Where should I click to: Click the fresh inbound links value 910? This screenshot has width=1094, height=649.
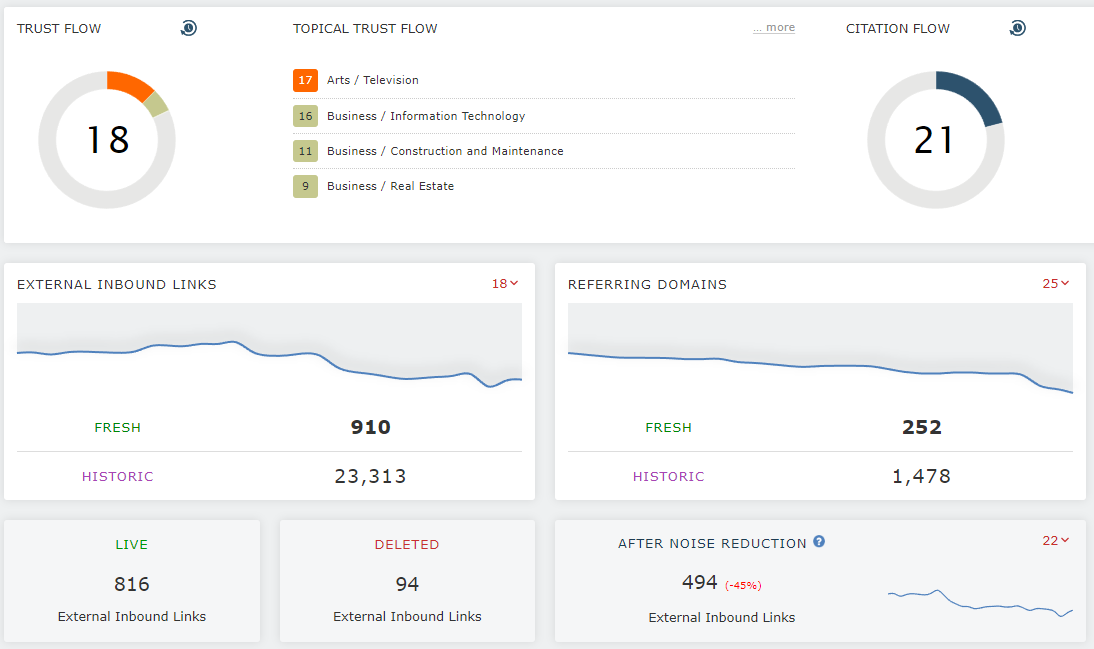coord(370,427)
